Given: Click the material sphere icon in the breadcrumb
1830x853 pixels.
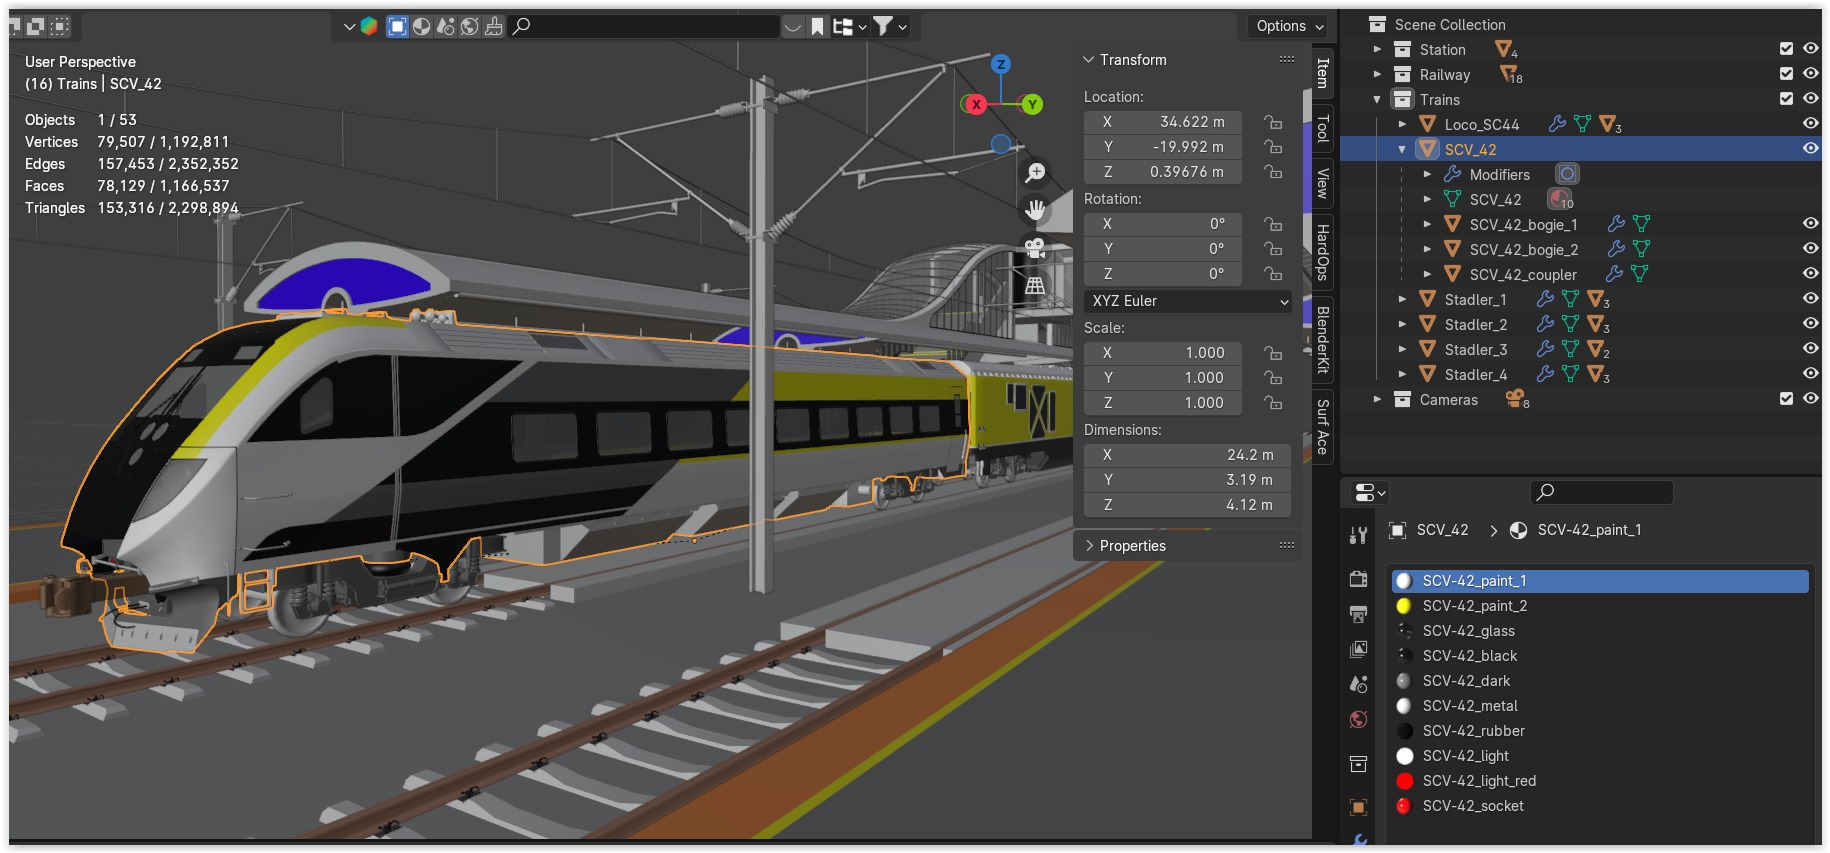Looking at the screenshot, I should 1518,530.
